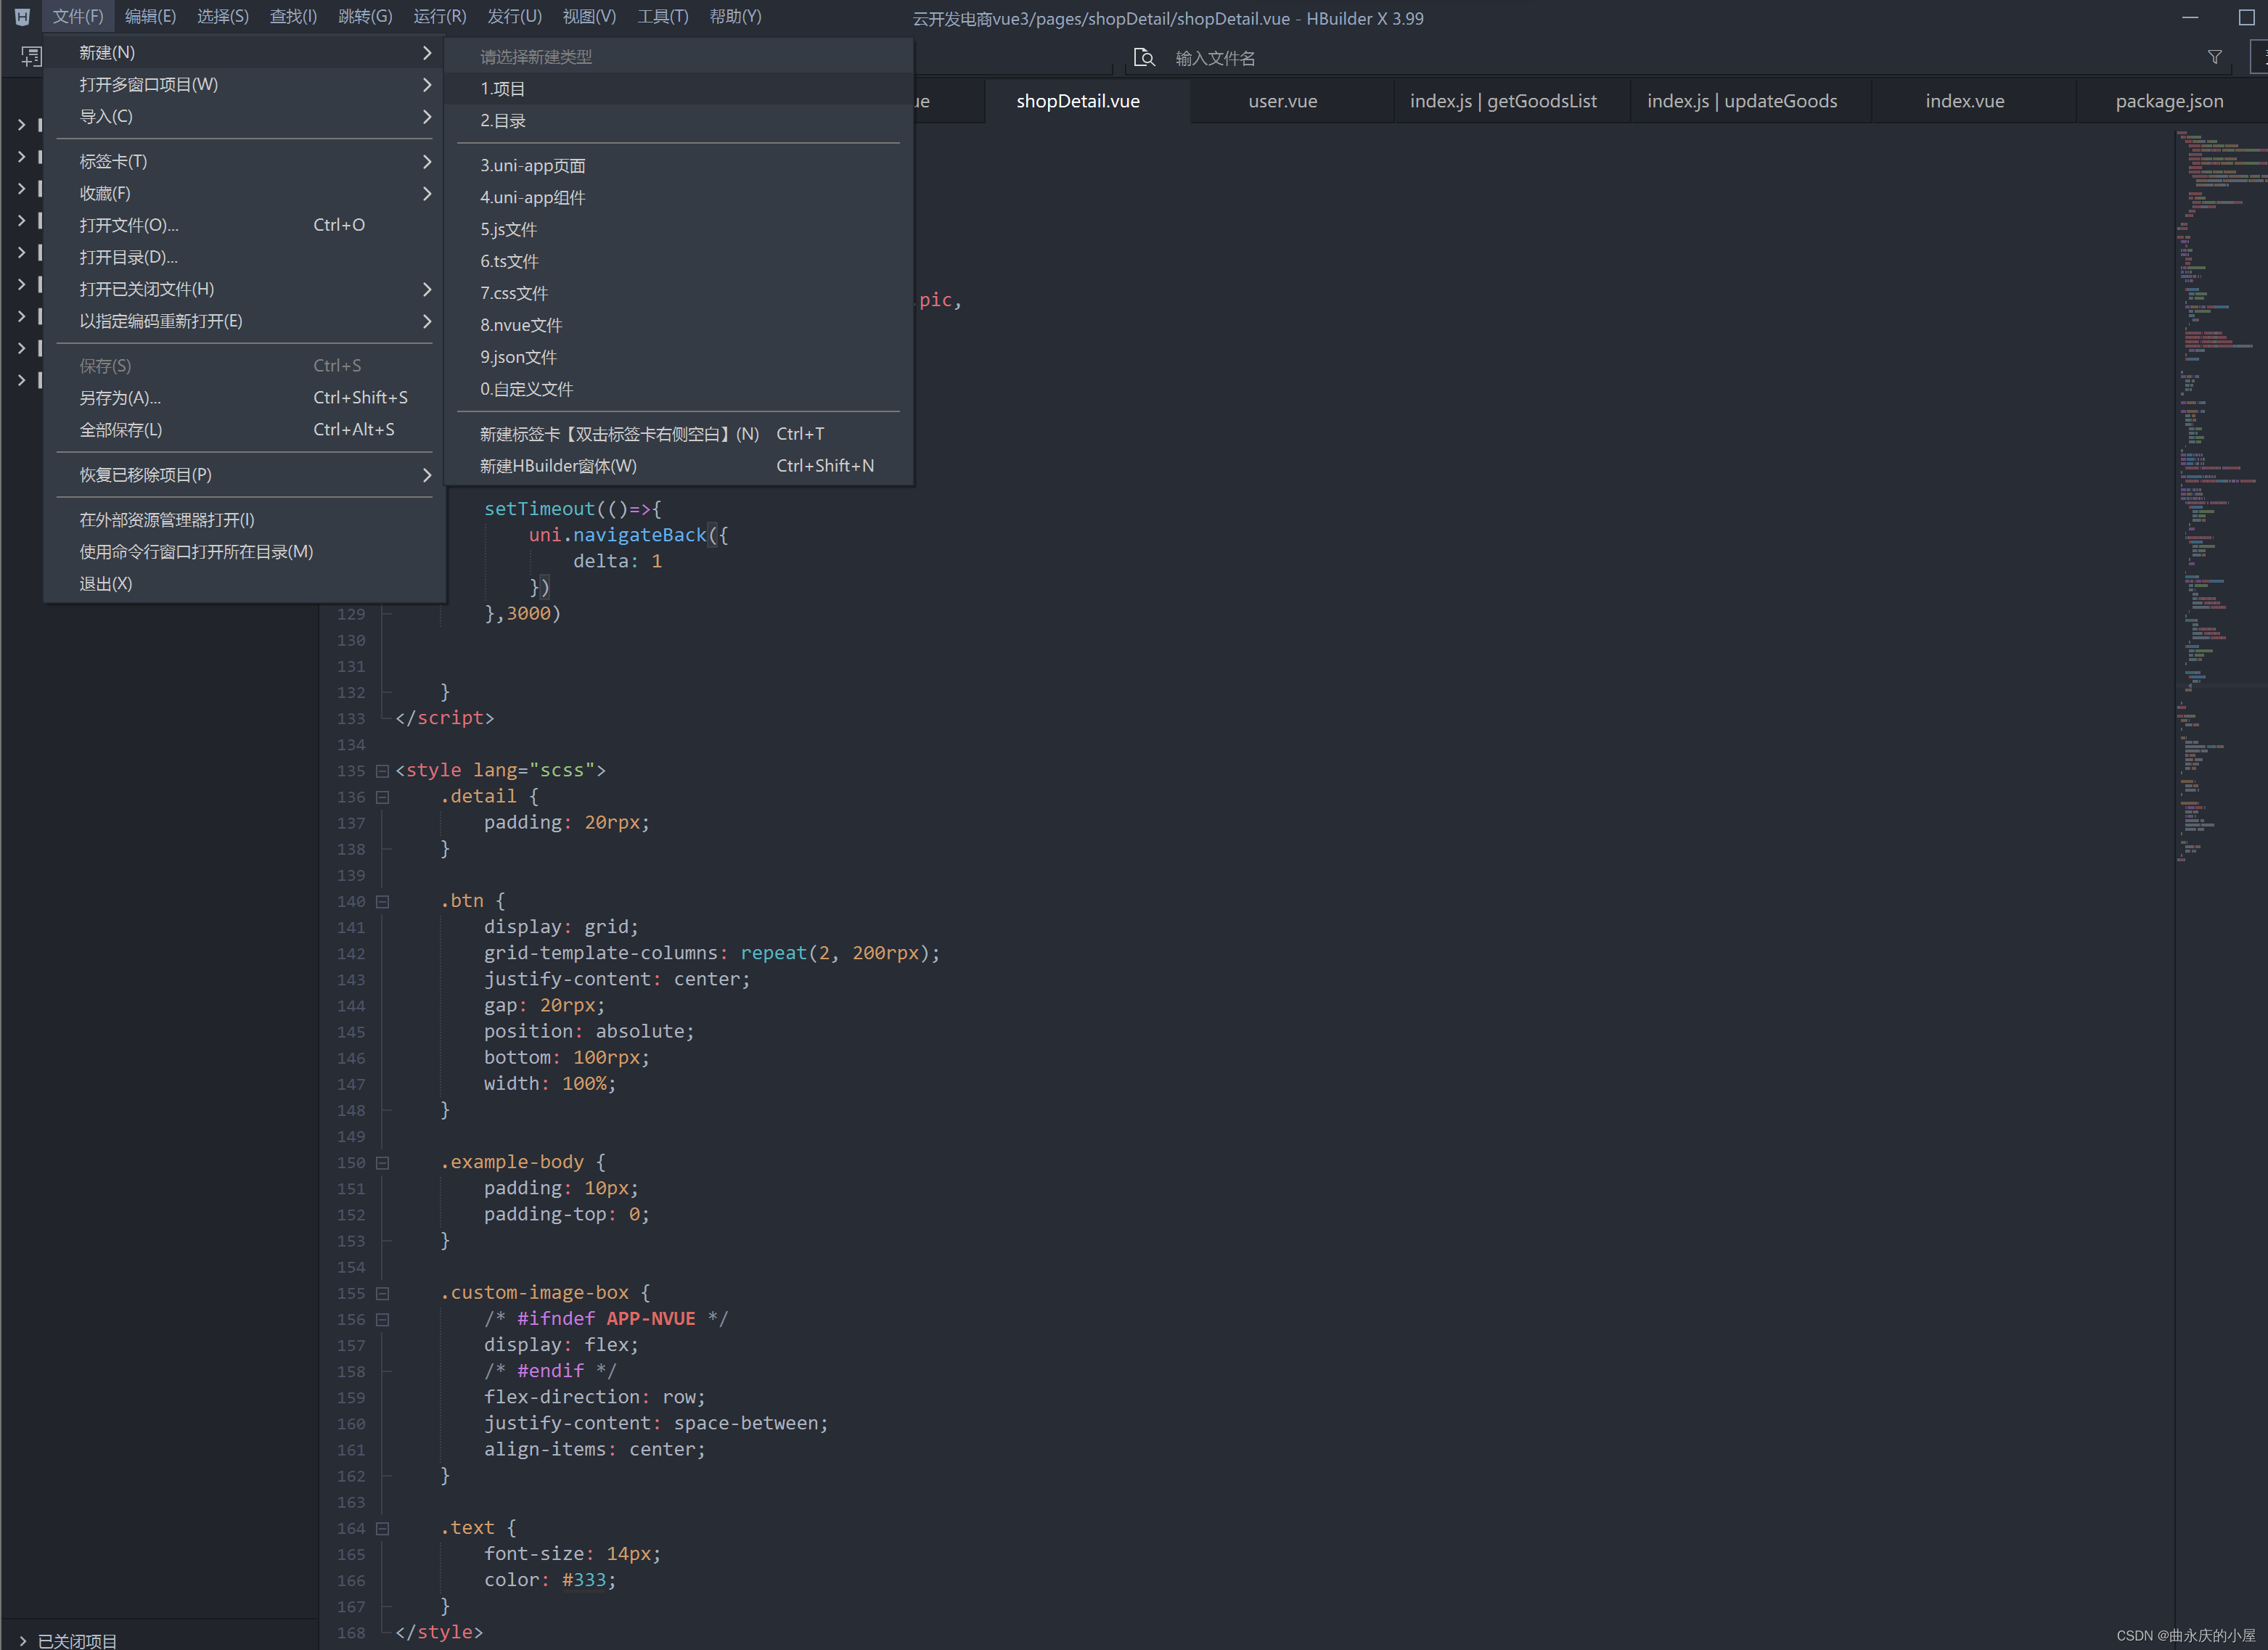Click line number 140 in gutter

coord(351,901)
